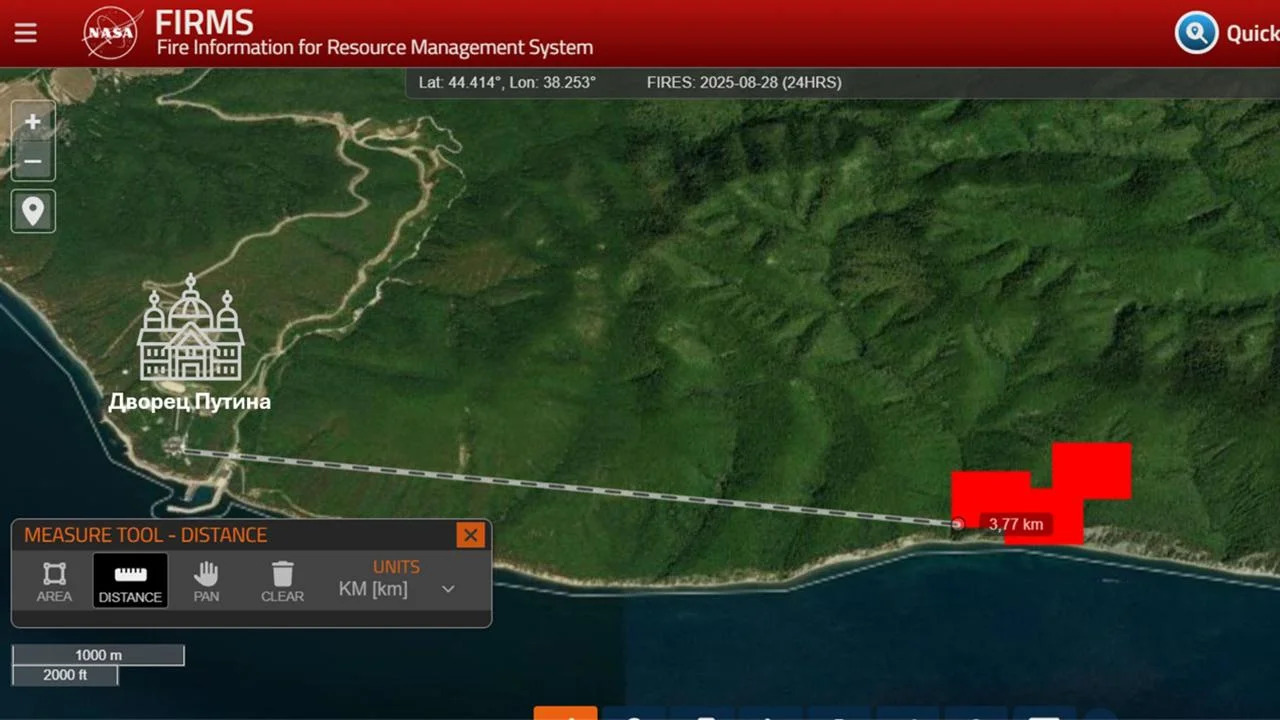
Task: Click the red fire detection area
Action: click(1090, 472)
